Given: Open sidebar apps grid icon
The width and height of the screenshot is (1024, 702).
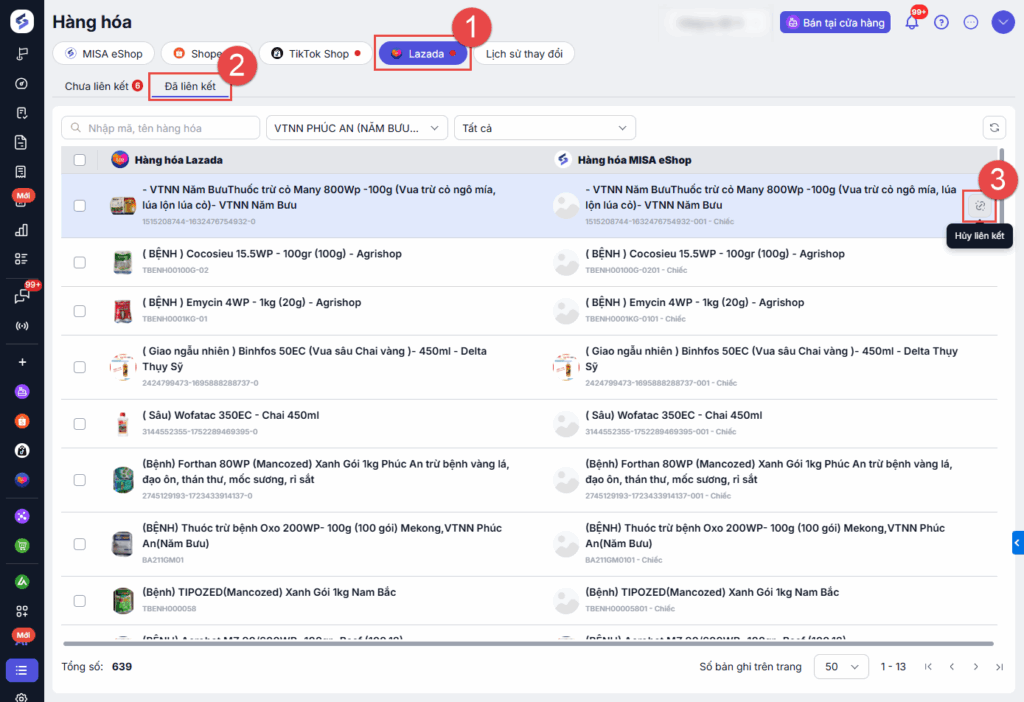Looking at the screenshot, I should (22, 611).
